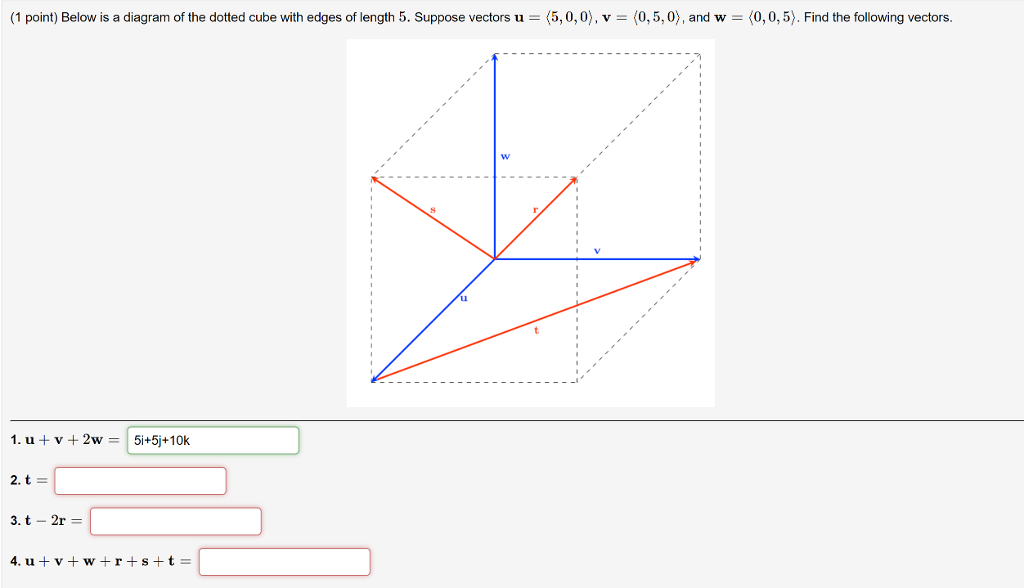Viewport: 1024px width, 588px height.
Task: Click the answer box for u+v+w+r+s+t
Action: coord(285,562)
